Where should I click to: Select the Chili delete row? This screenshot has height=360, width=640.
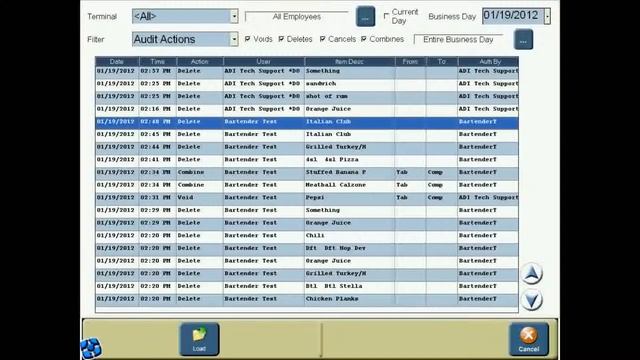pyautogui.click(x=307, y=236)
